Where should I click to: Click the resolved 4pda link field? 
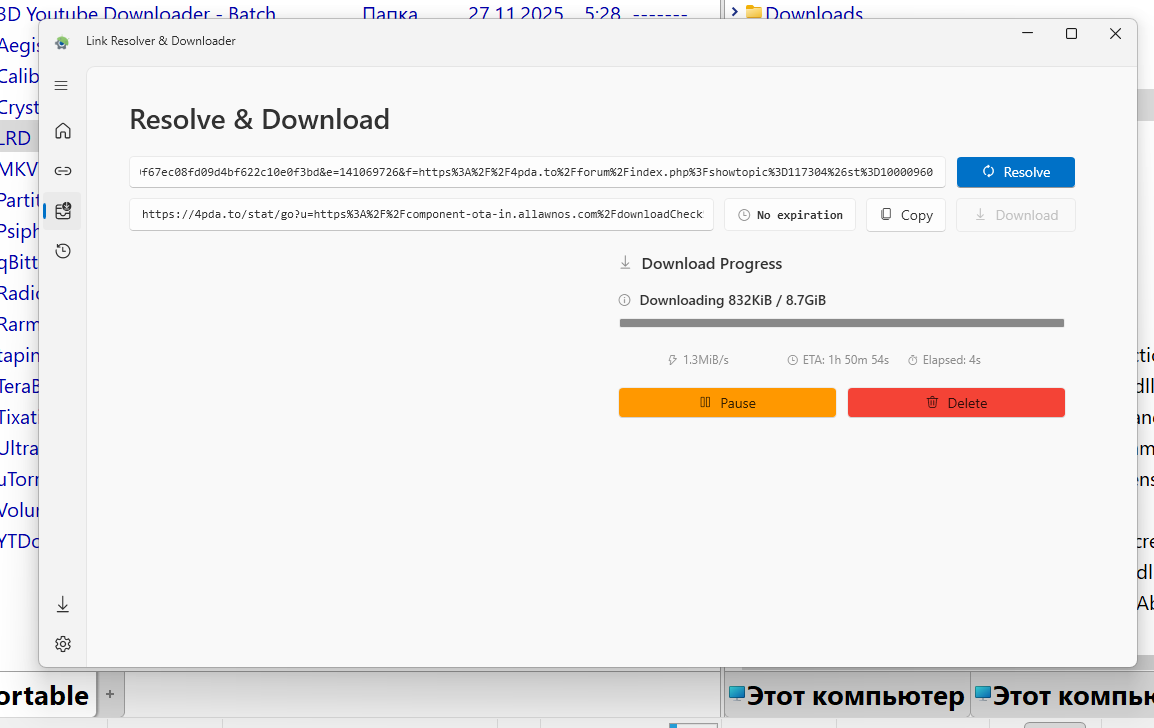coord(421,214)
